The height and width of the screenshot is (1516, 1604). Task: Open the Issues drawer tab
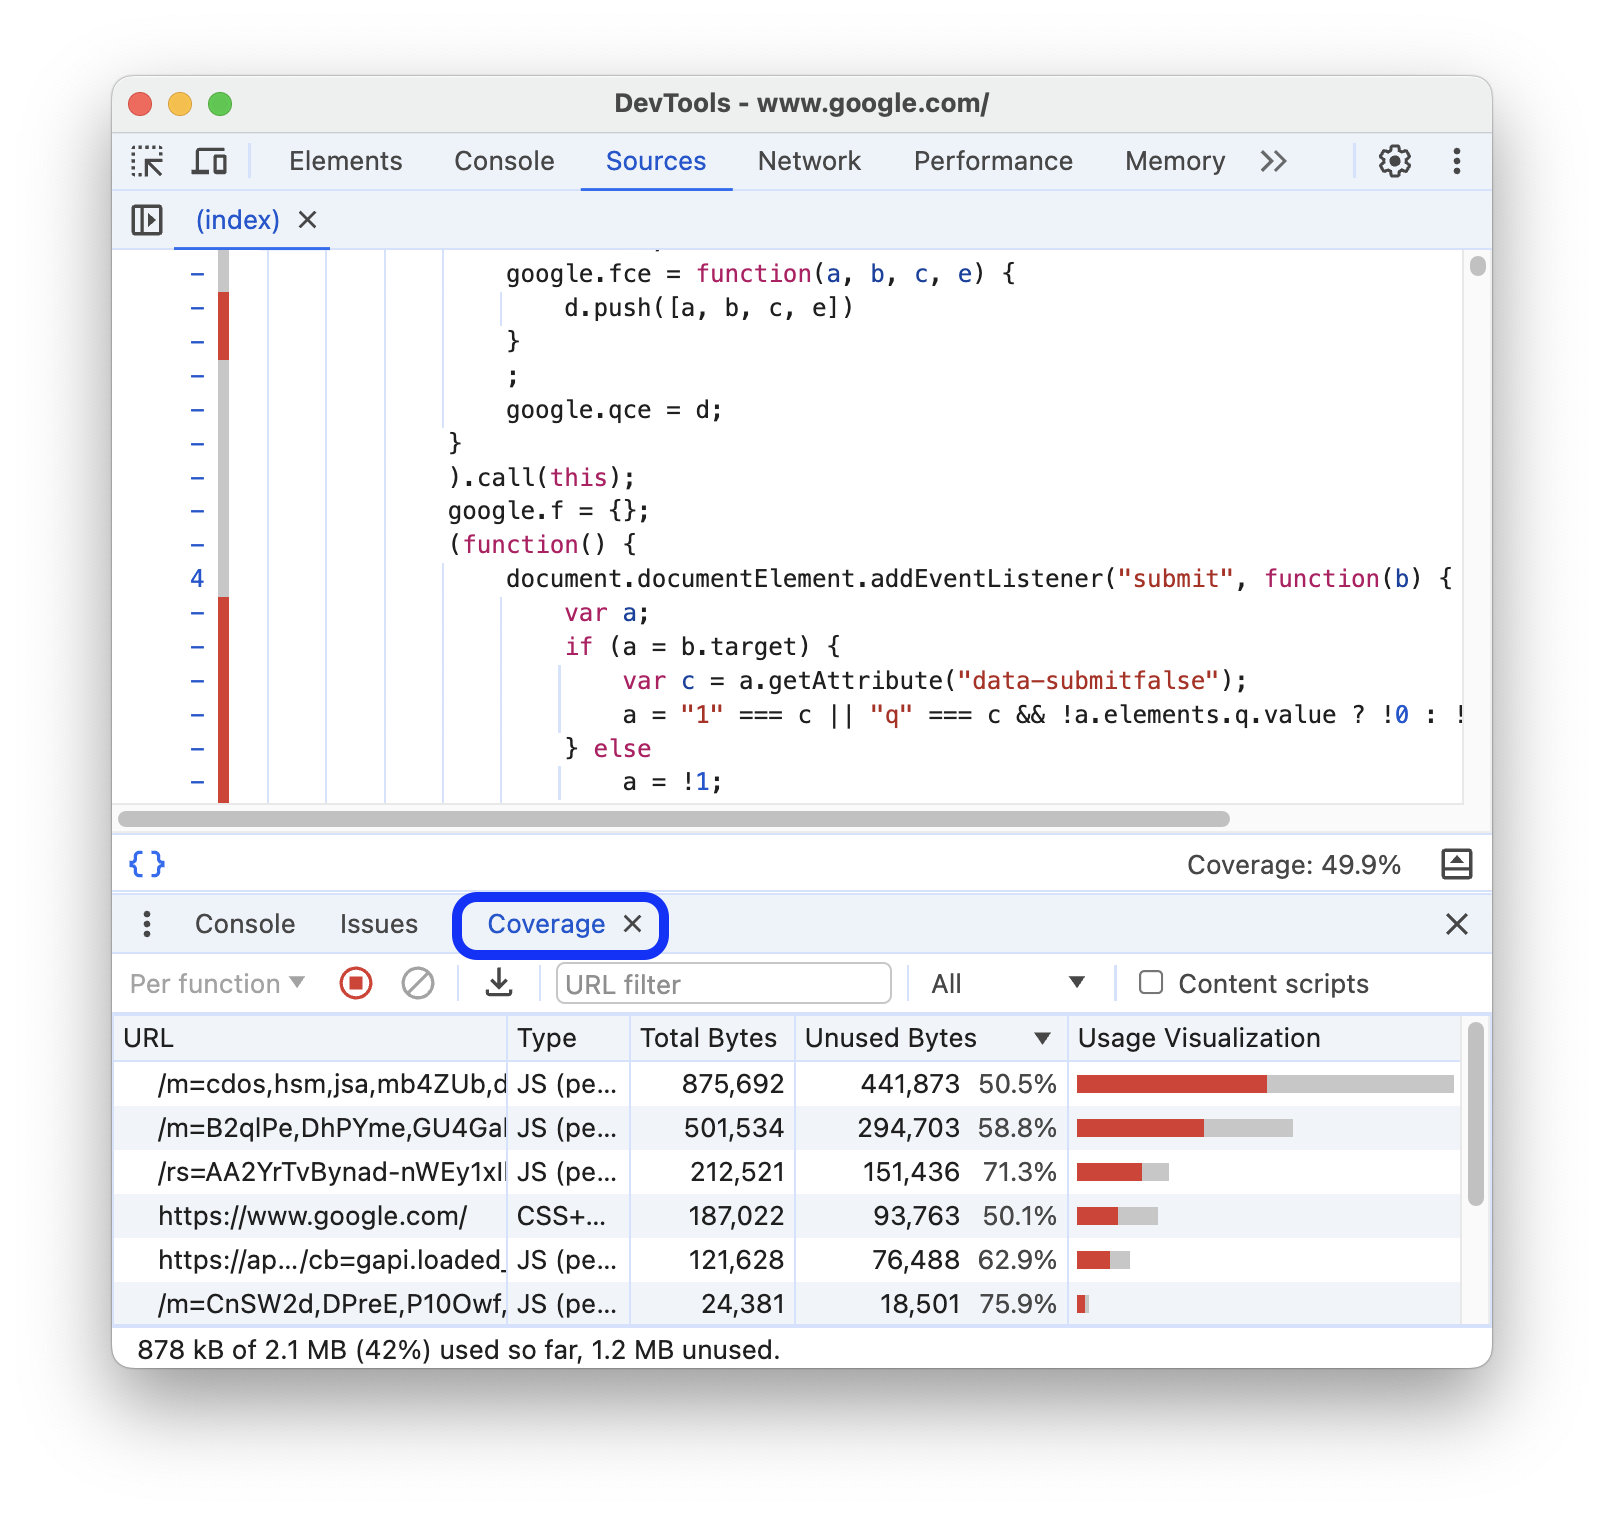pyautogui.click(x=378, y=924)
